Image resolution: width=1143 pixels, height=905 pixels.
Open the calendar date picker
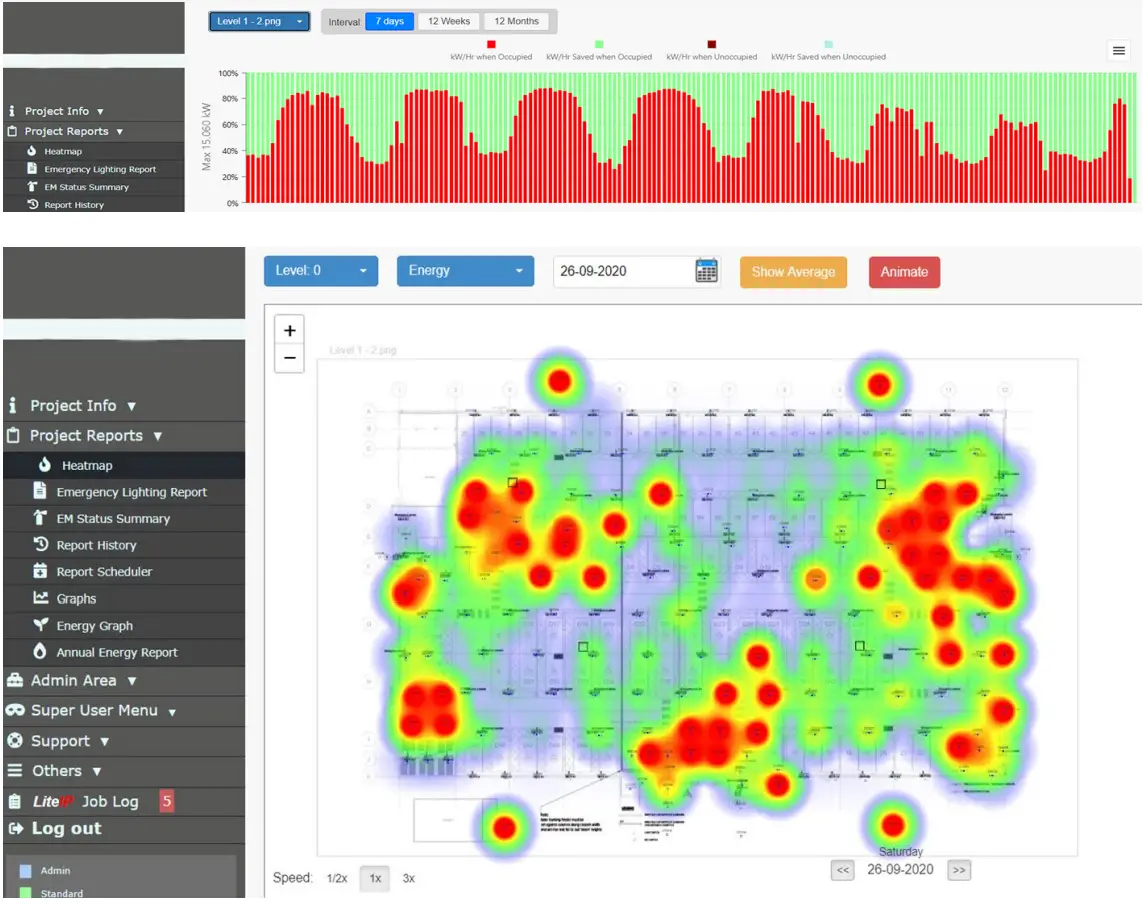click(704, 271)
